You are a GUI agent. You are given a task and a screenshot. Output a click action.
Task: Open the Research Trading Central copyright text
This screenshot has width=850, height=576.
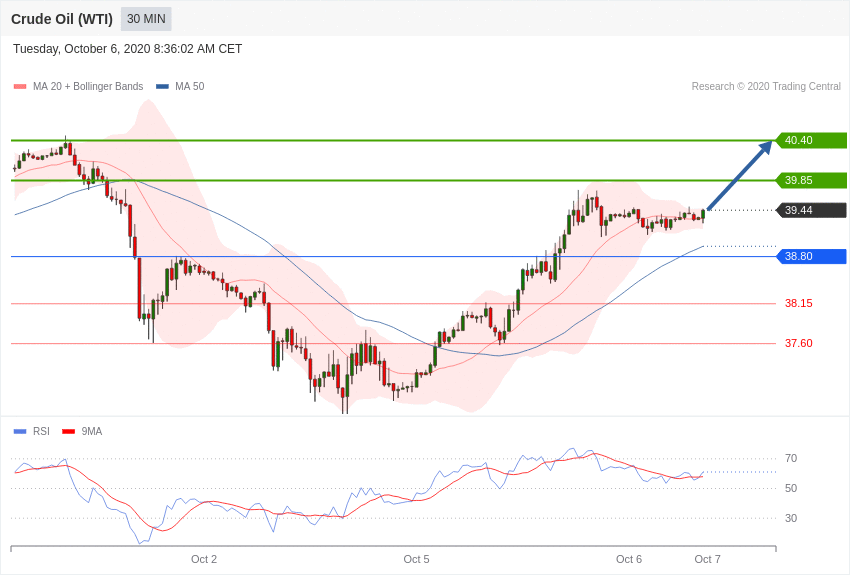tap(766, 87)
